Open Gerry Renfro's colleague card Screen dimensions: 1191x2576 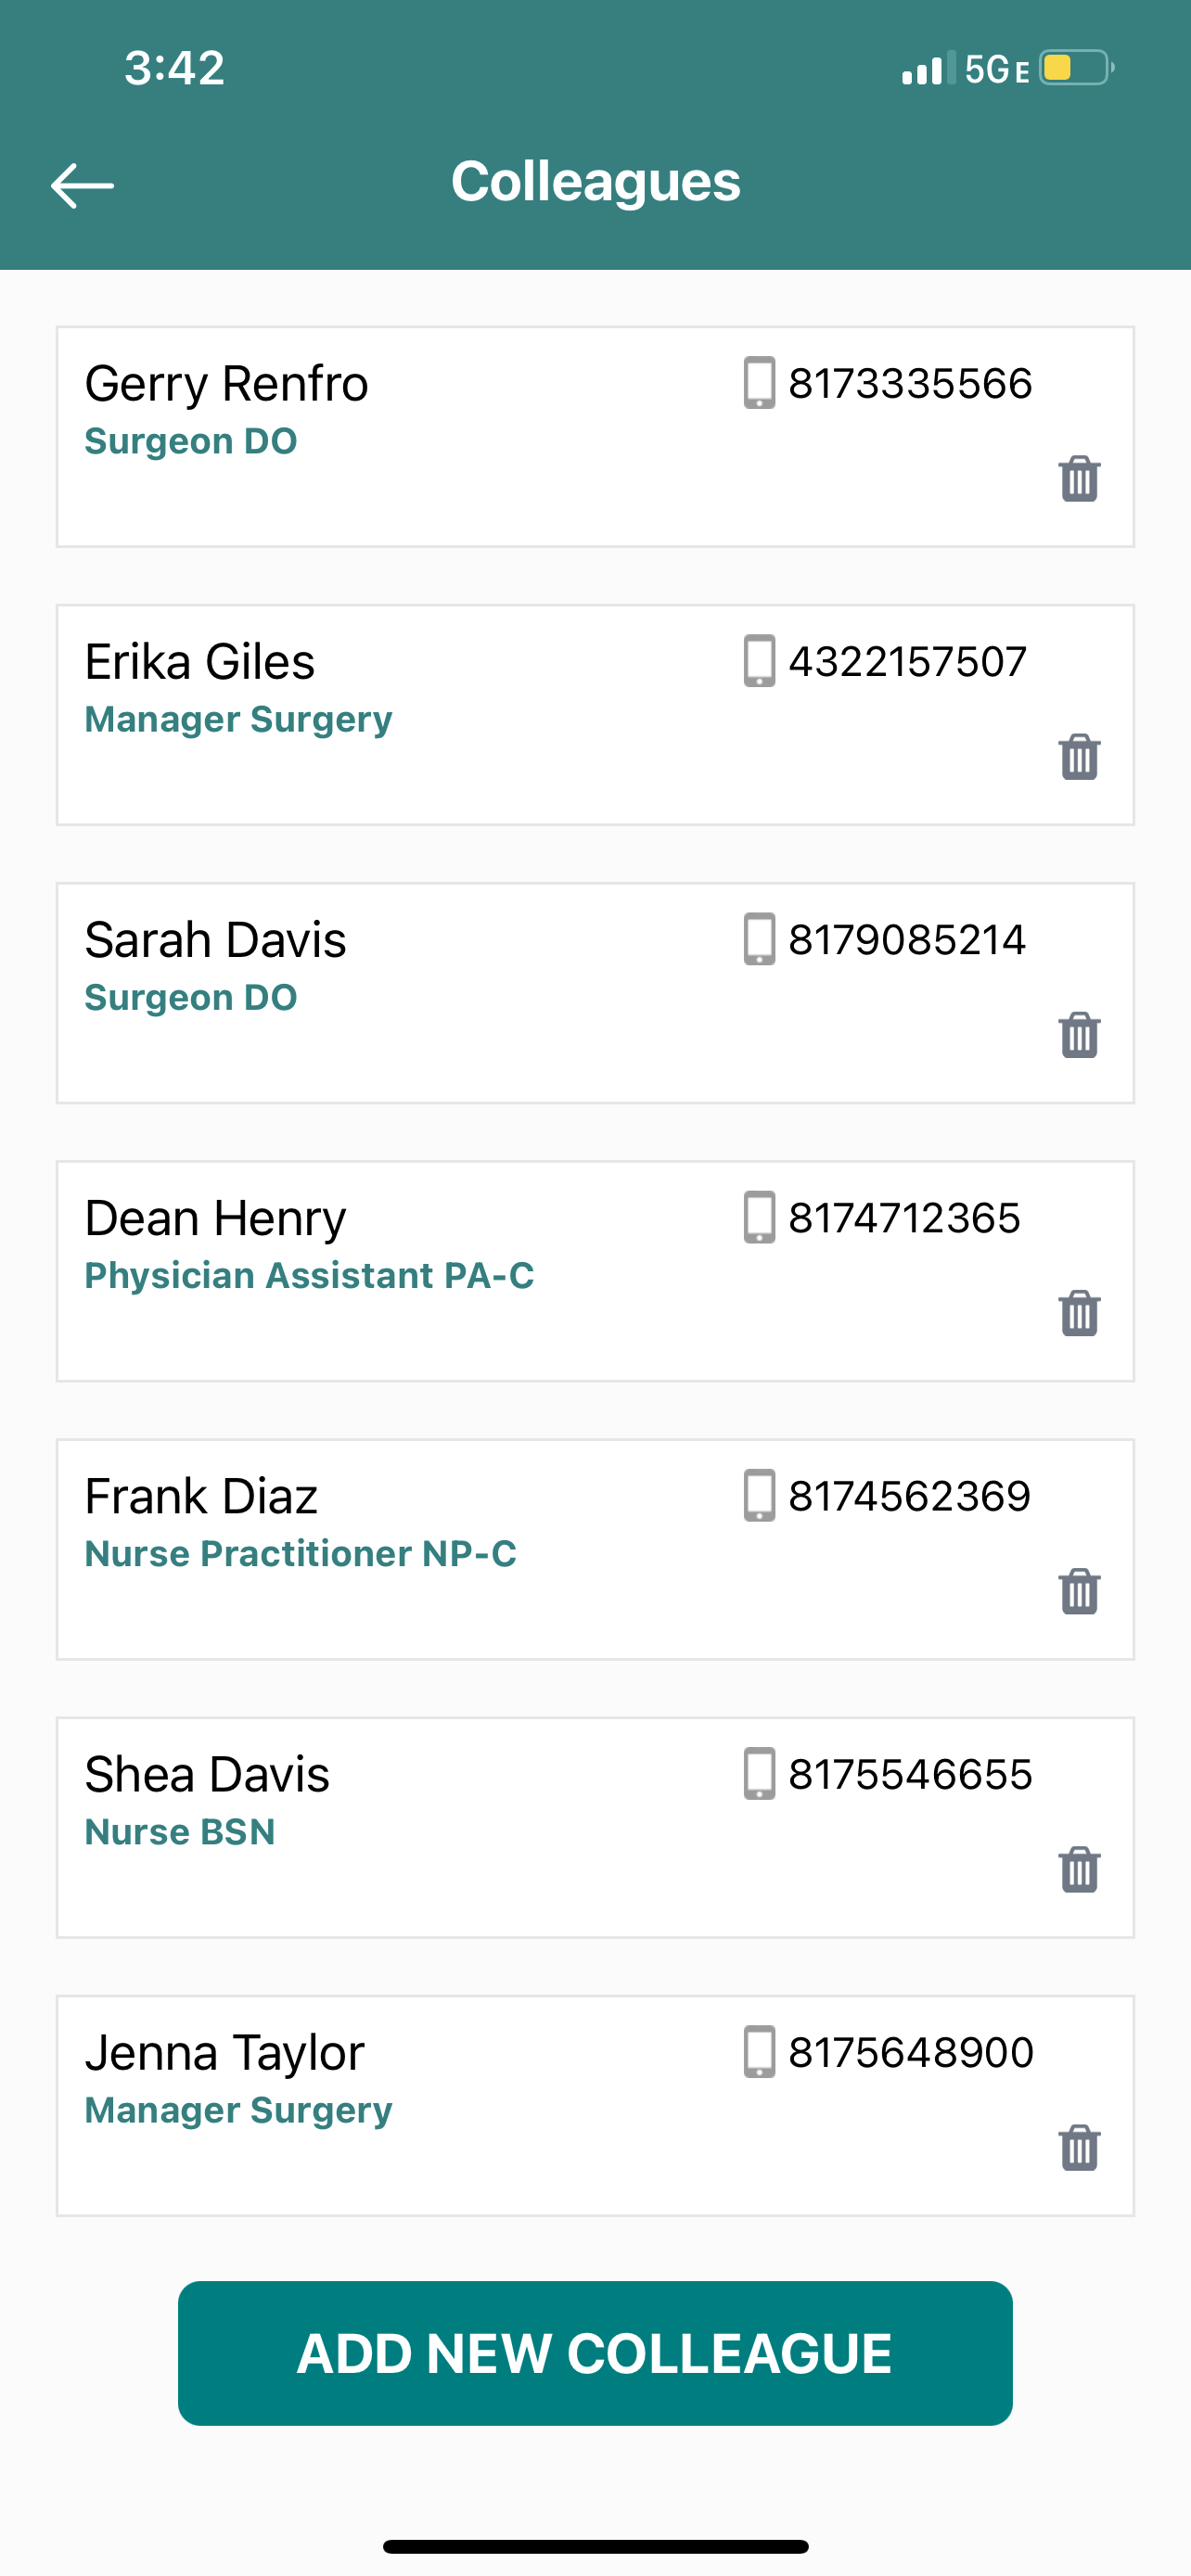click(x=595, y=437)
